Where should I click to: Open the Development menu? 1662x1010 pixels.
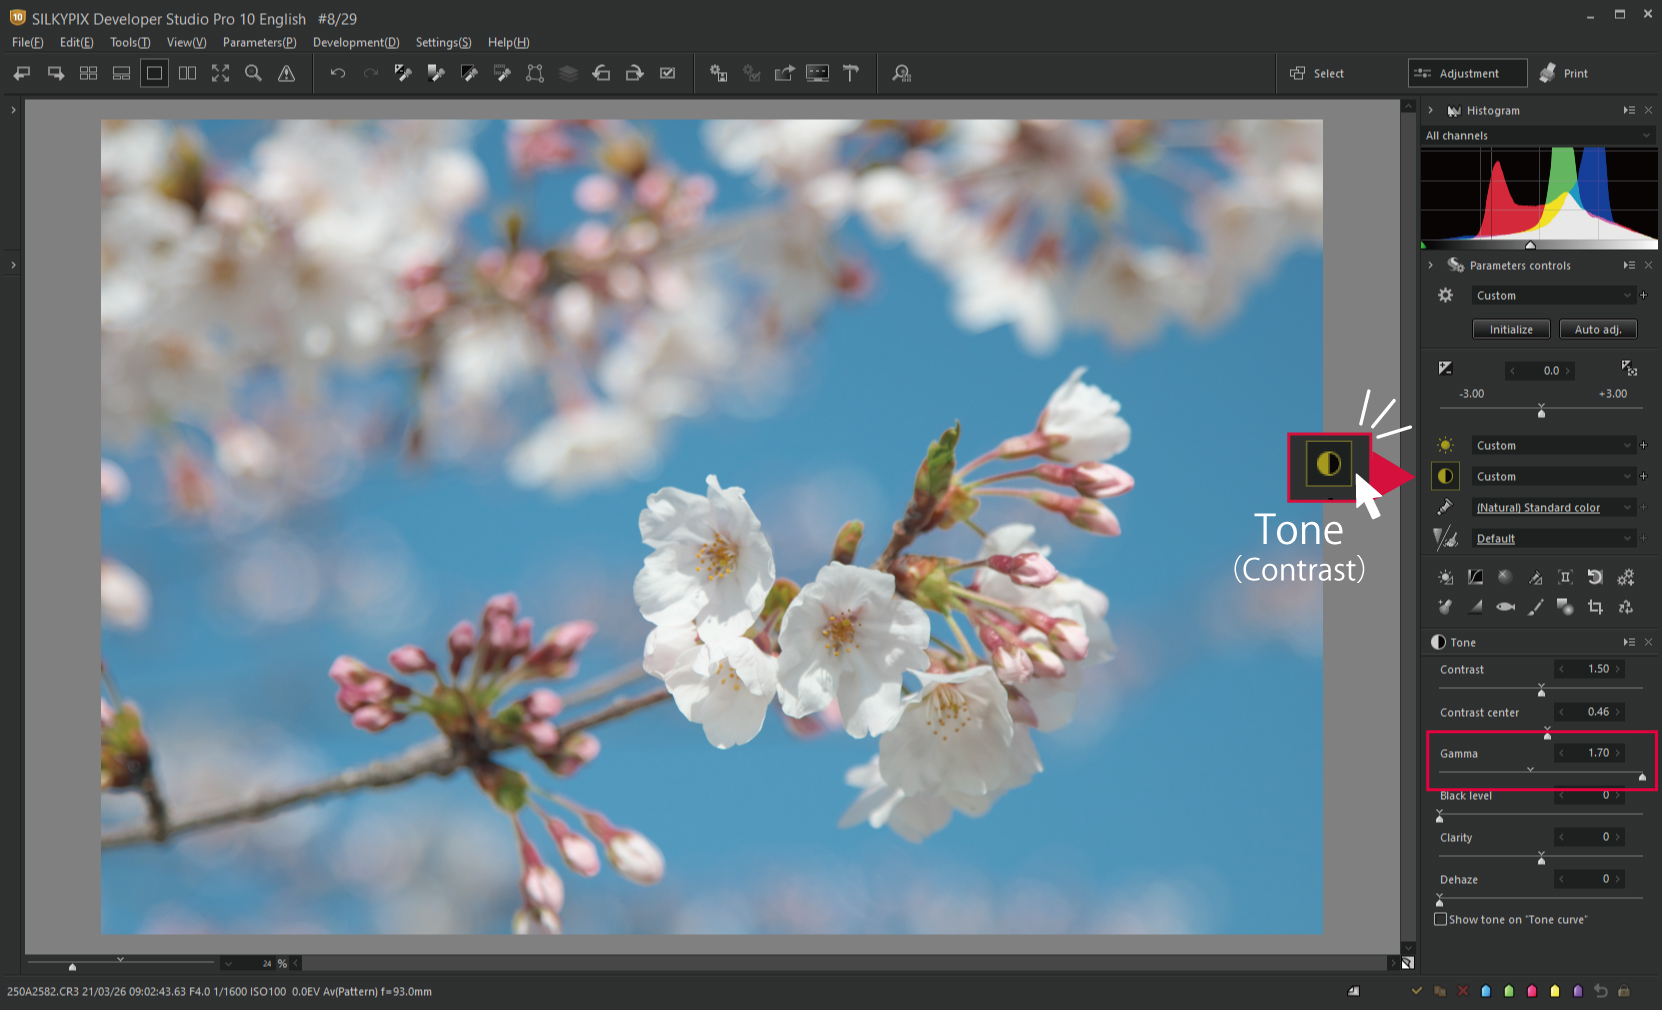coord(356,42)
